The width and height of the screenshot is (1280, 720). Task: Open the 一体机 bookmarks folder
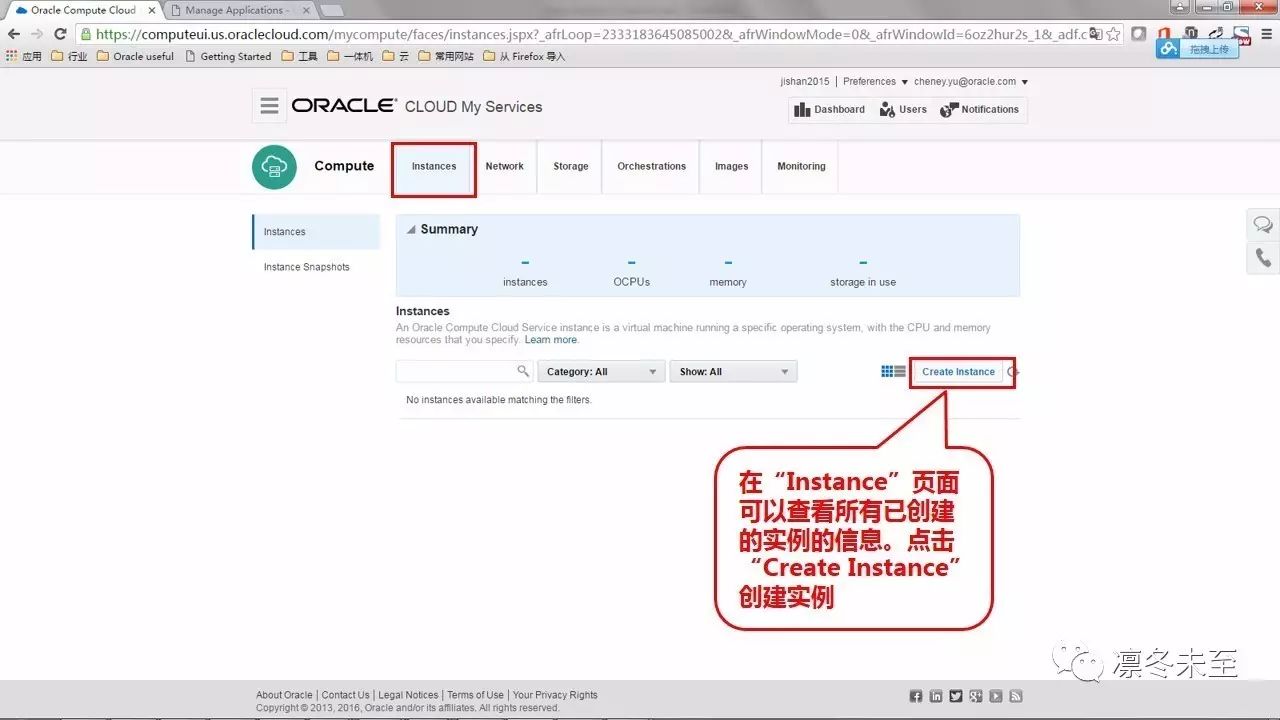click(350, 56)
